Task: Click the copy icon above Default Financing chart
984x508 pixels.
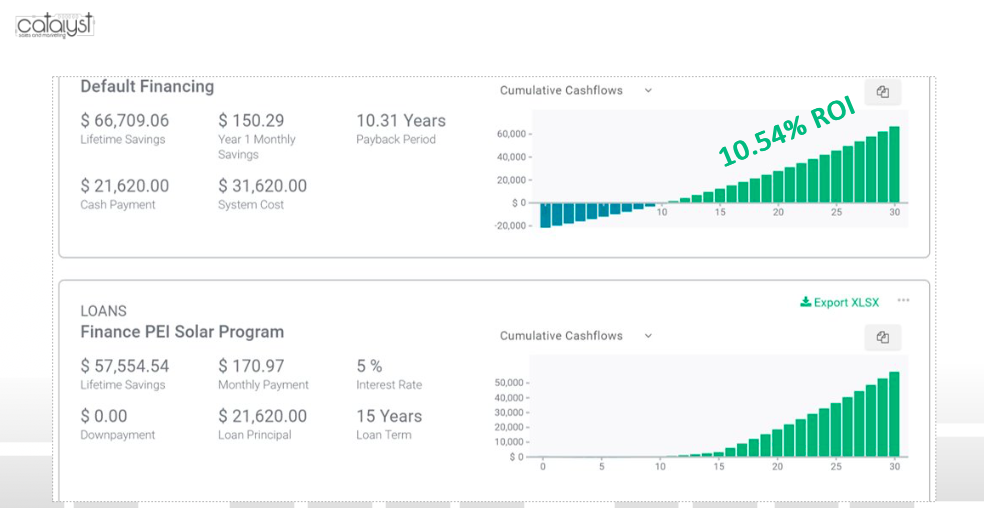Action: [x=882, y=92]
